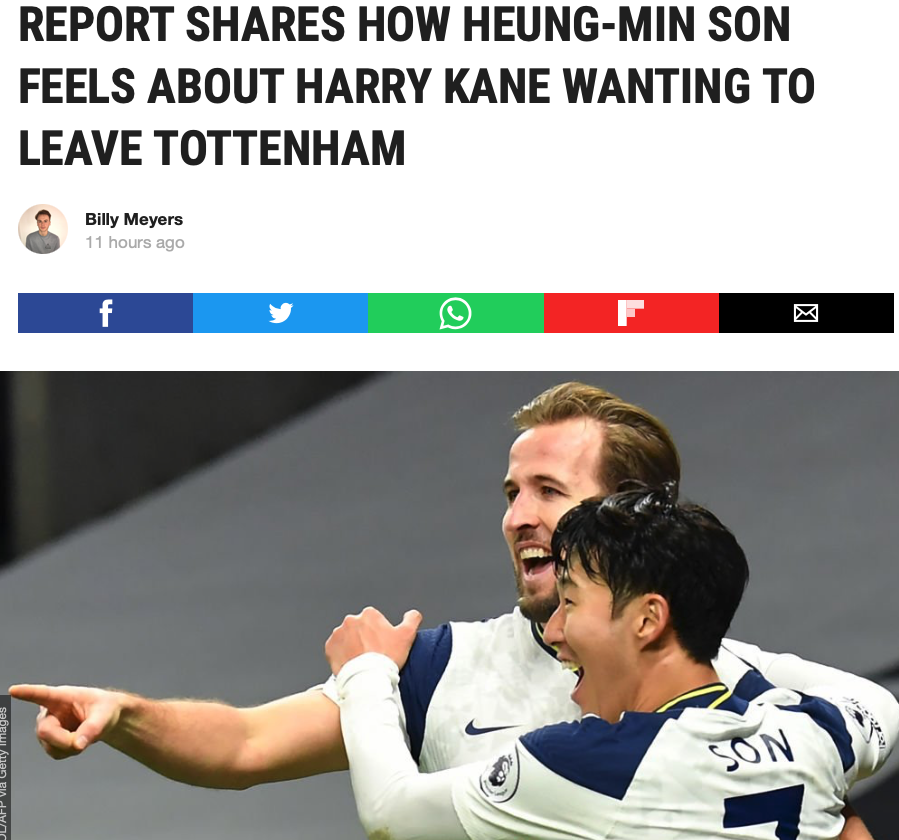Open Billy Meyers' author avatar
The width and height of the screenshot is (899, 840).
pyautogui.click(x=43, y=229)
